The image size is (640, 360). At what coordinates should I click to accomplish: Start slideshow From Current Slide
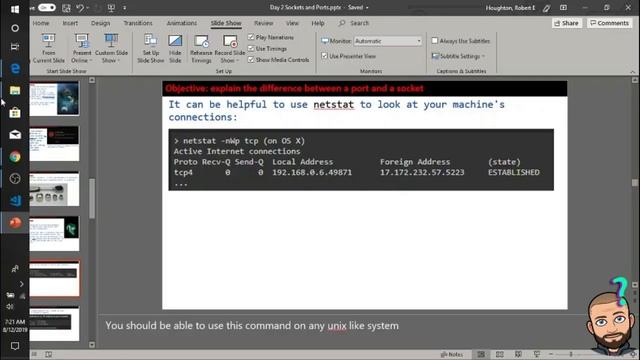48,49
